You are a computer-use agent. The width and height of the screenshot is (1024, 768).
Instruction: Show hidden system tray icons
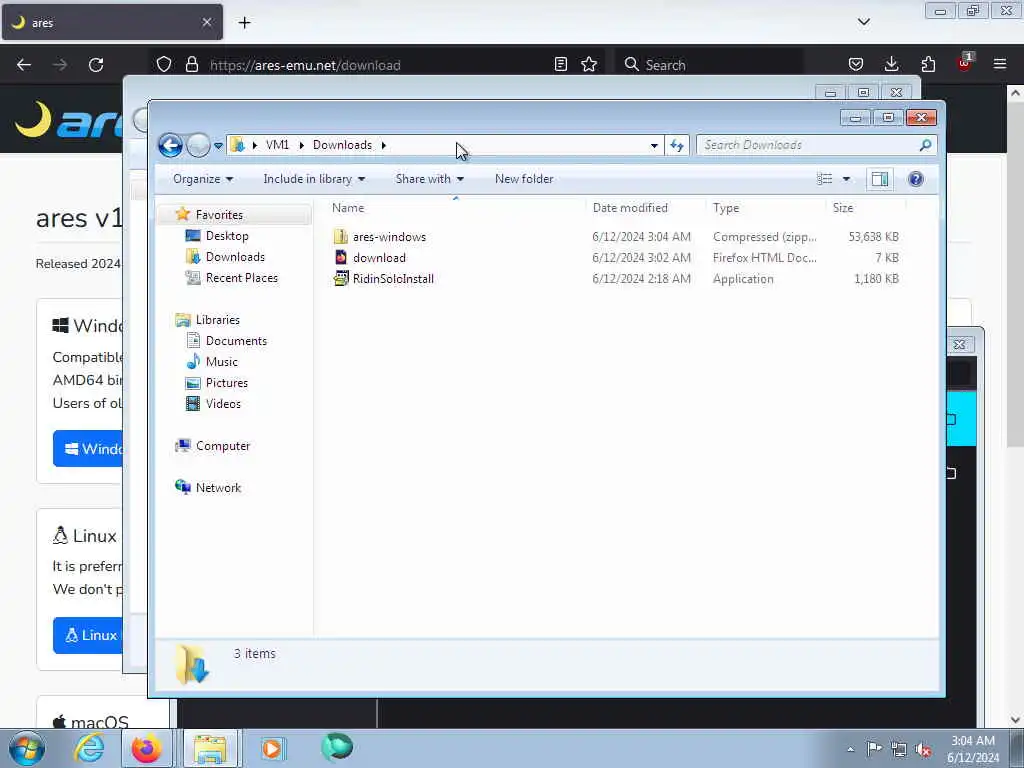[850, 750]
